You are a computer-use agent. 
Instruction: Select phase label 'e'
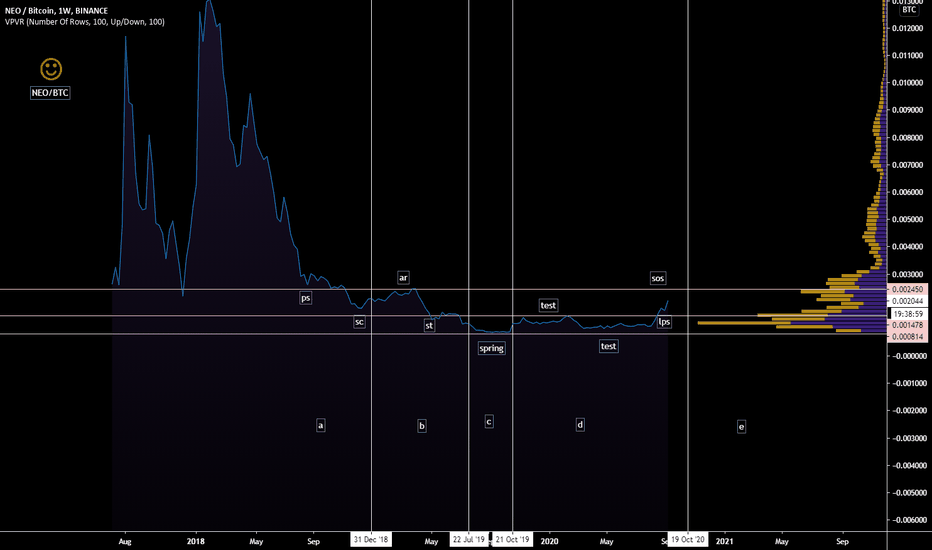click(741, 426)
